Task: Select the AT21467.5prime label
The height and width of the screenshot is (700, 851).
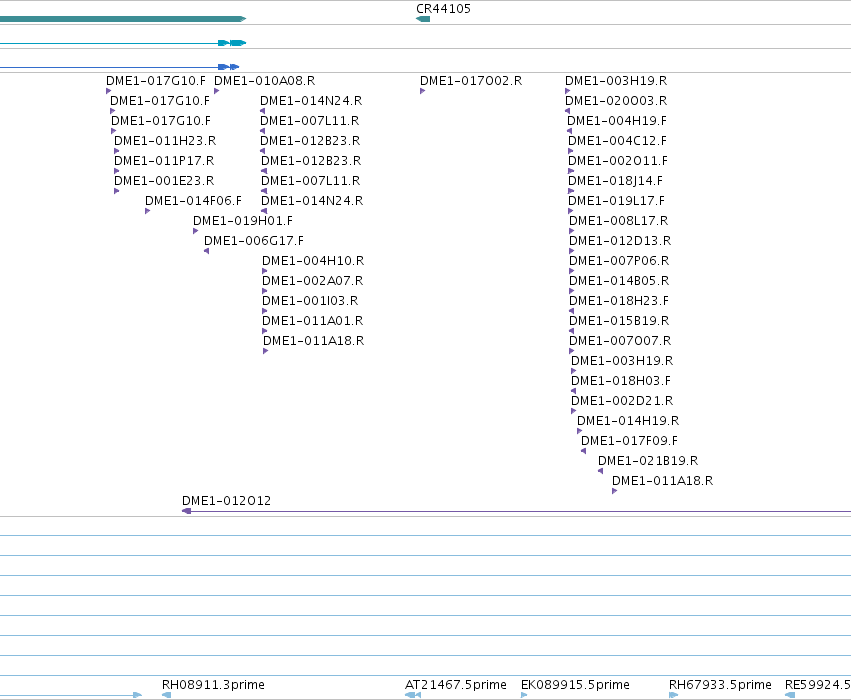Action: coord(456,685)
